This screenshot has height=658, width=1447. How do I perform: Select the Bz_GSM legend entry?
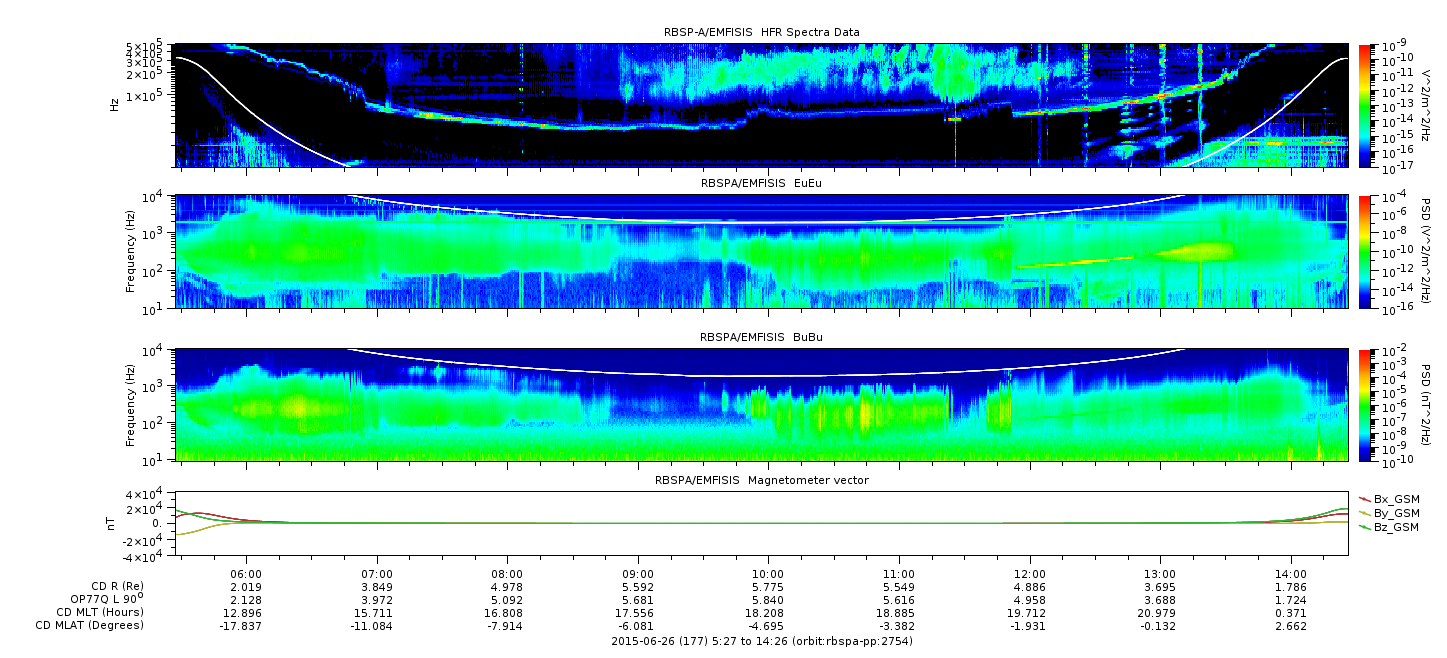coord(1394,527)
